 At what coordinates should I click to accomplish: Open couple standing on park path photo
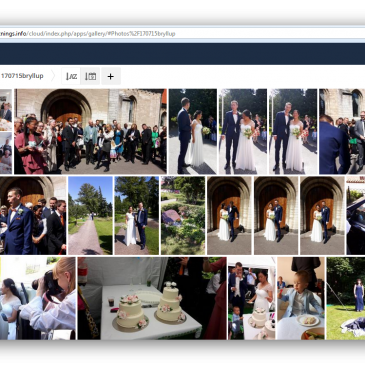(137, 216)
